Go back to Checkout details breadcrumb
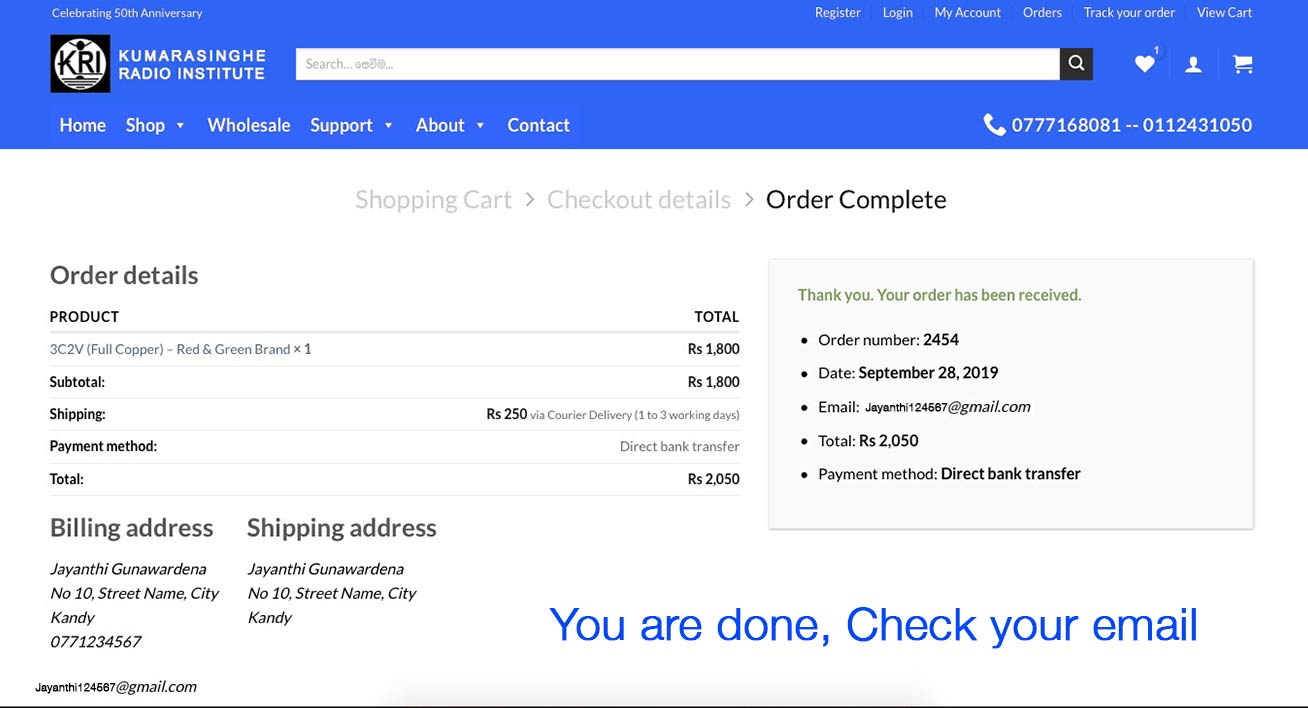This screenshot has height=708, width=1308. coord(639,200)
